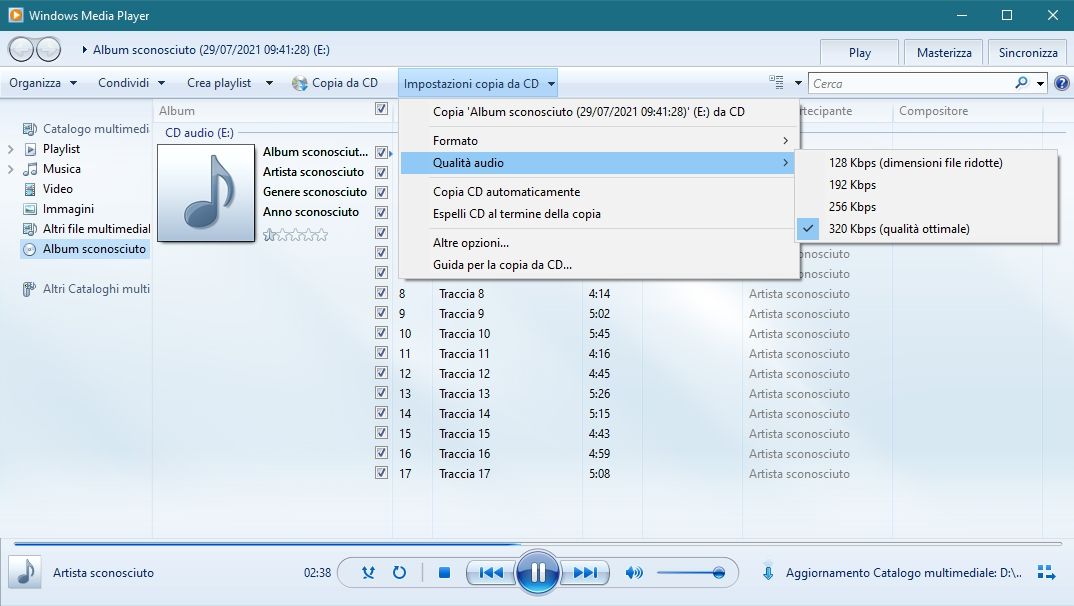Stop playback
1074x606 pixels.
(x=444, y=572)
